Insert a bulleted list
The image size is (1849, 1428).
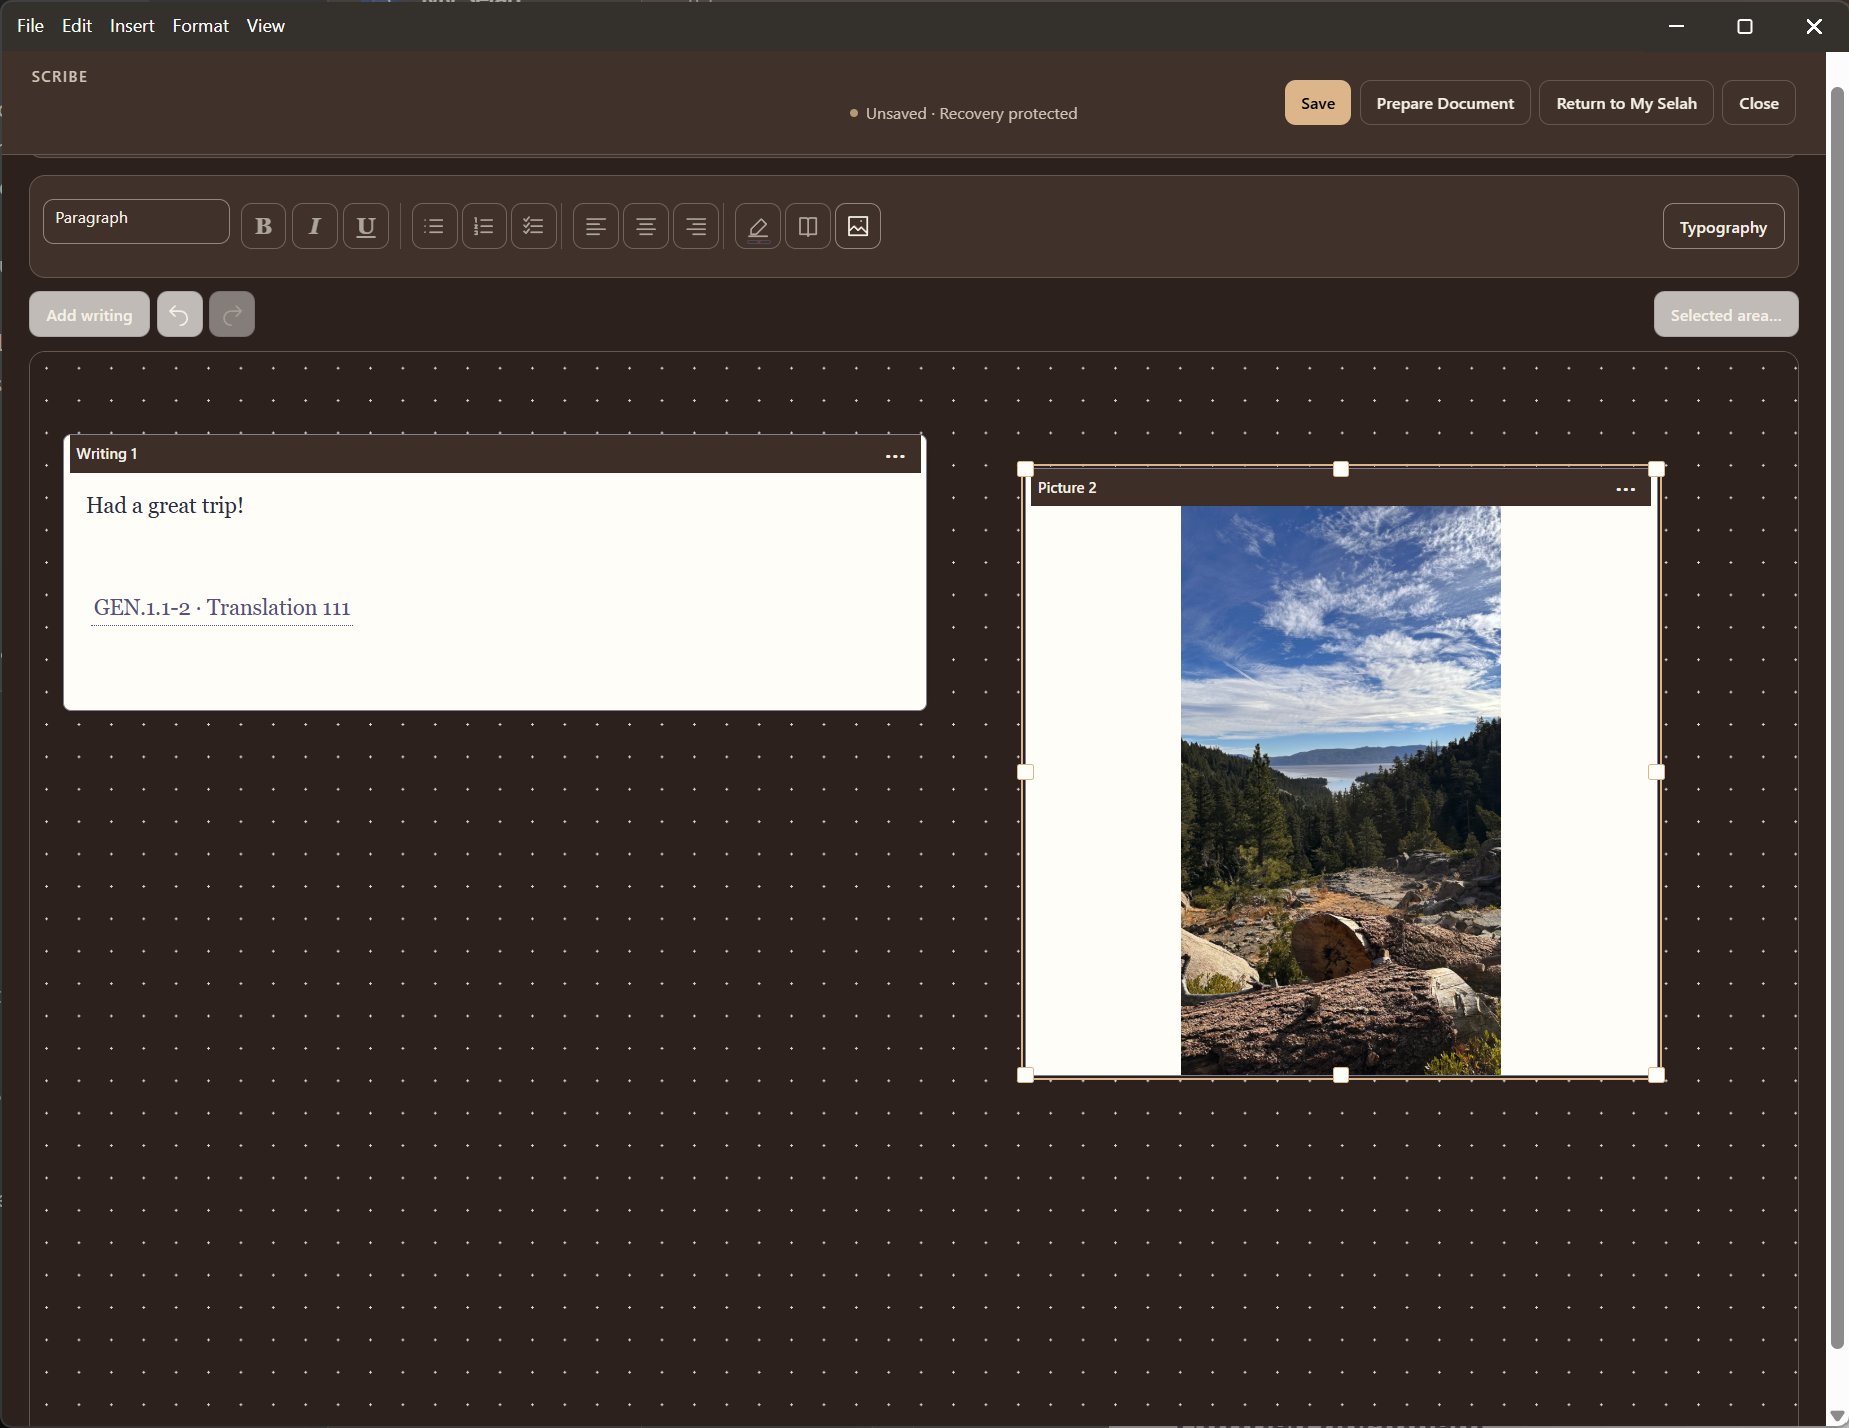(434, 227)
